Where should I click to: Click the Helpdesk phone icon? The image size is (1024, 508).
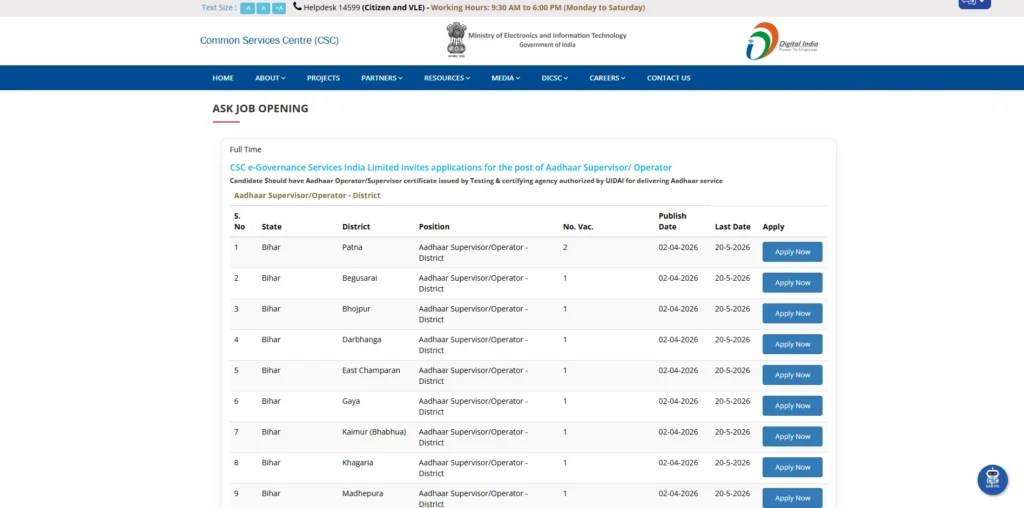pyautogui.click(x=297, y=7)
